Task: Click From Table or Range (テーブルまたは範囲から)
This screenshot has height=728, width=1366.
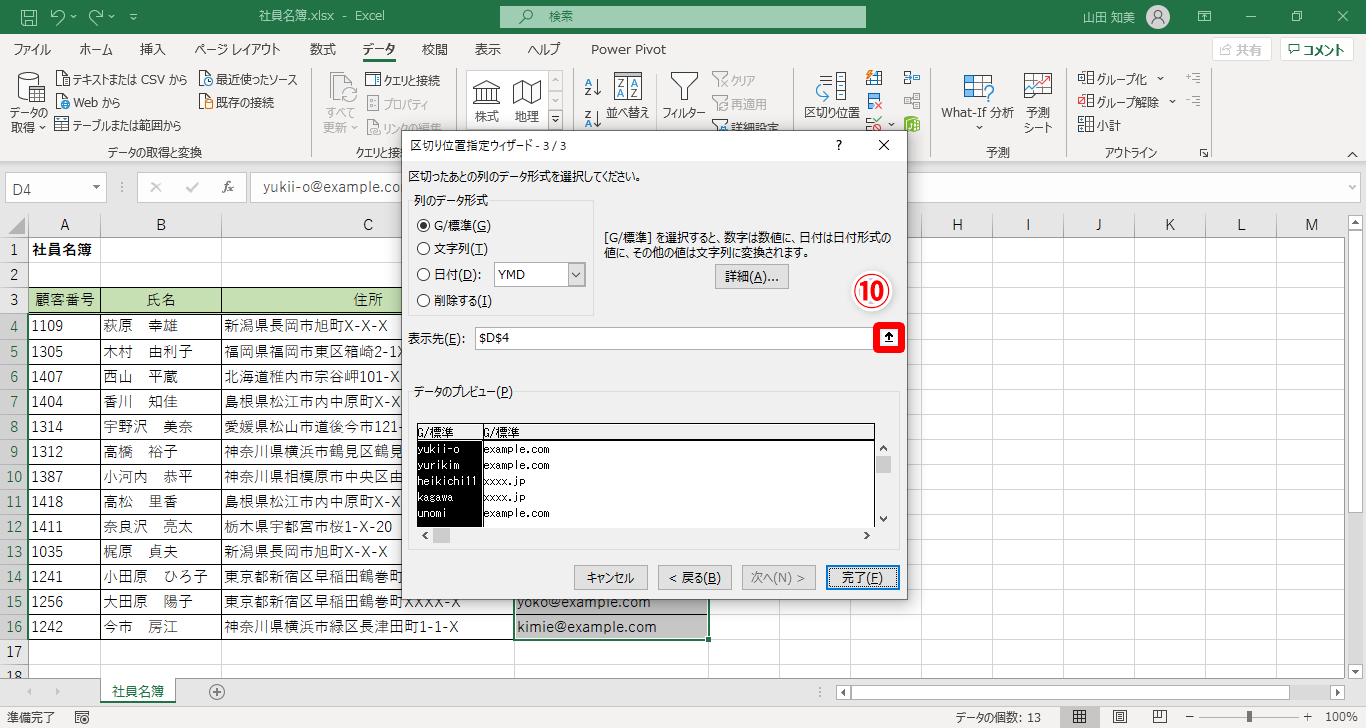Action: click(x=118, y=125)
